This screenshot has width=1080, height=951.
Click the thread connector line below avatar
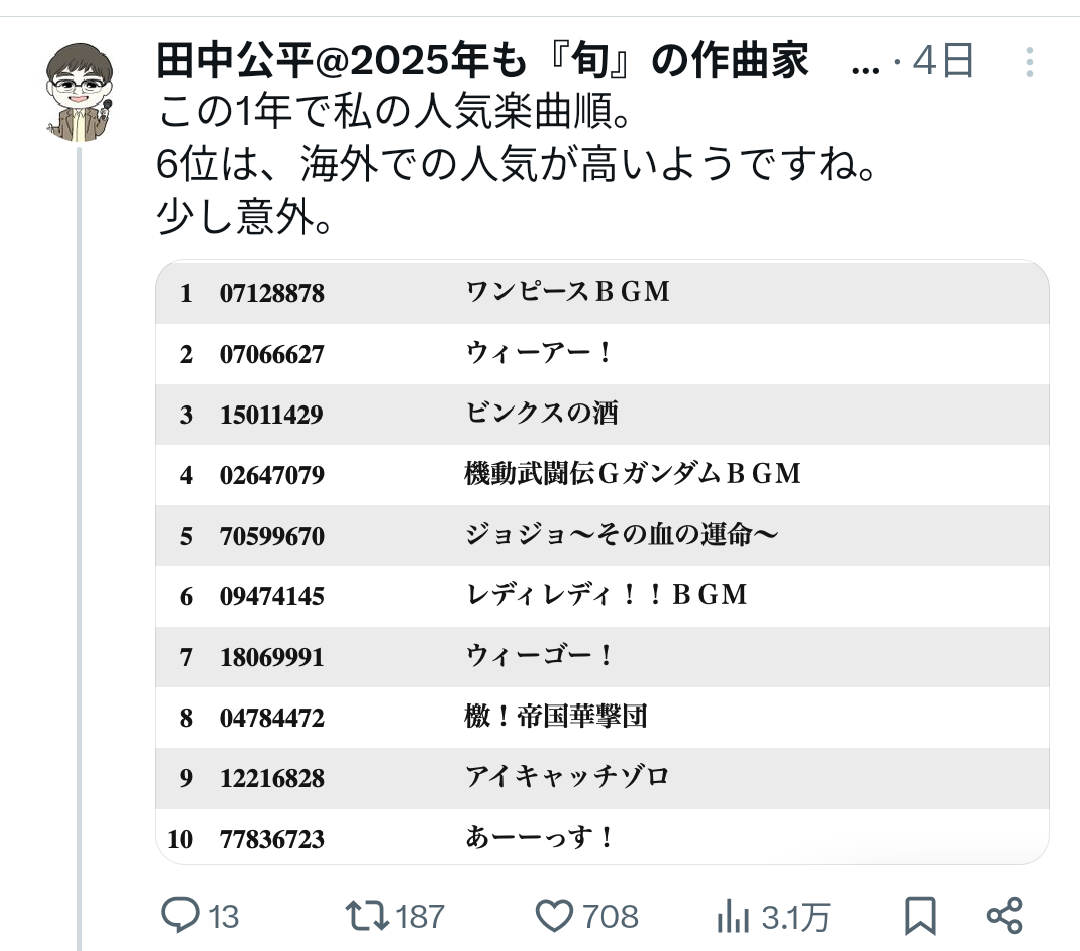click(x=79, y=549)
